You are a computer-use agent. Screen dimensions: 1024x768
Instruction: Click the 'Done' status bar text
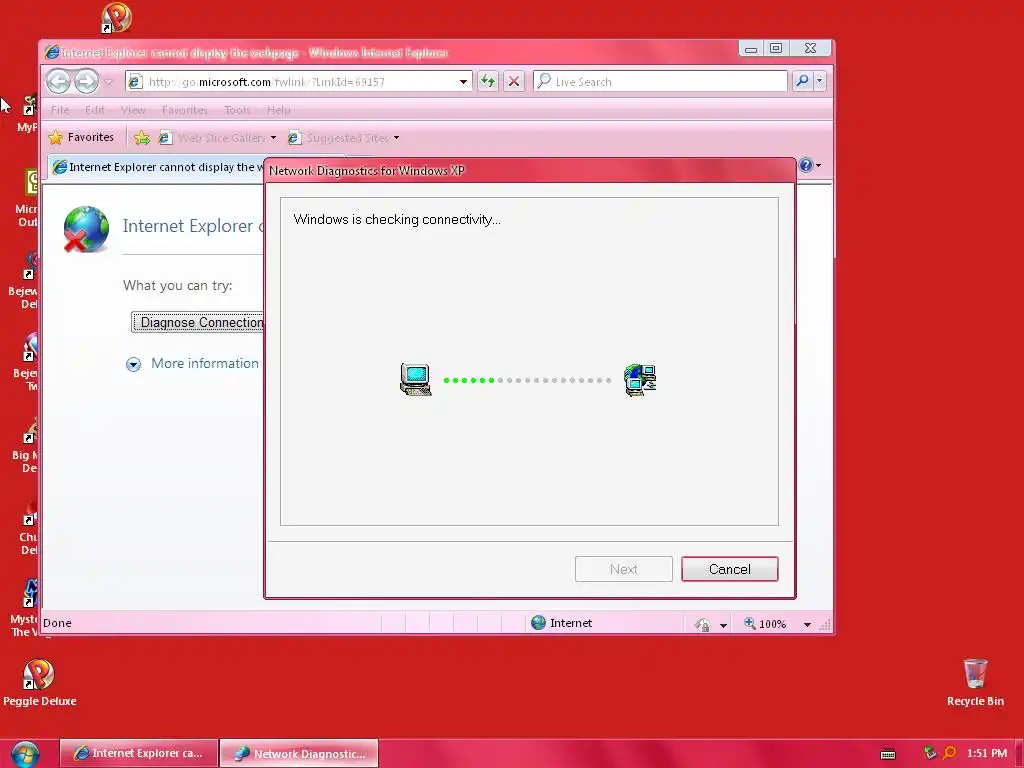(x=57, y=623)
